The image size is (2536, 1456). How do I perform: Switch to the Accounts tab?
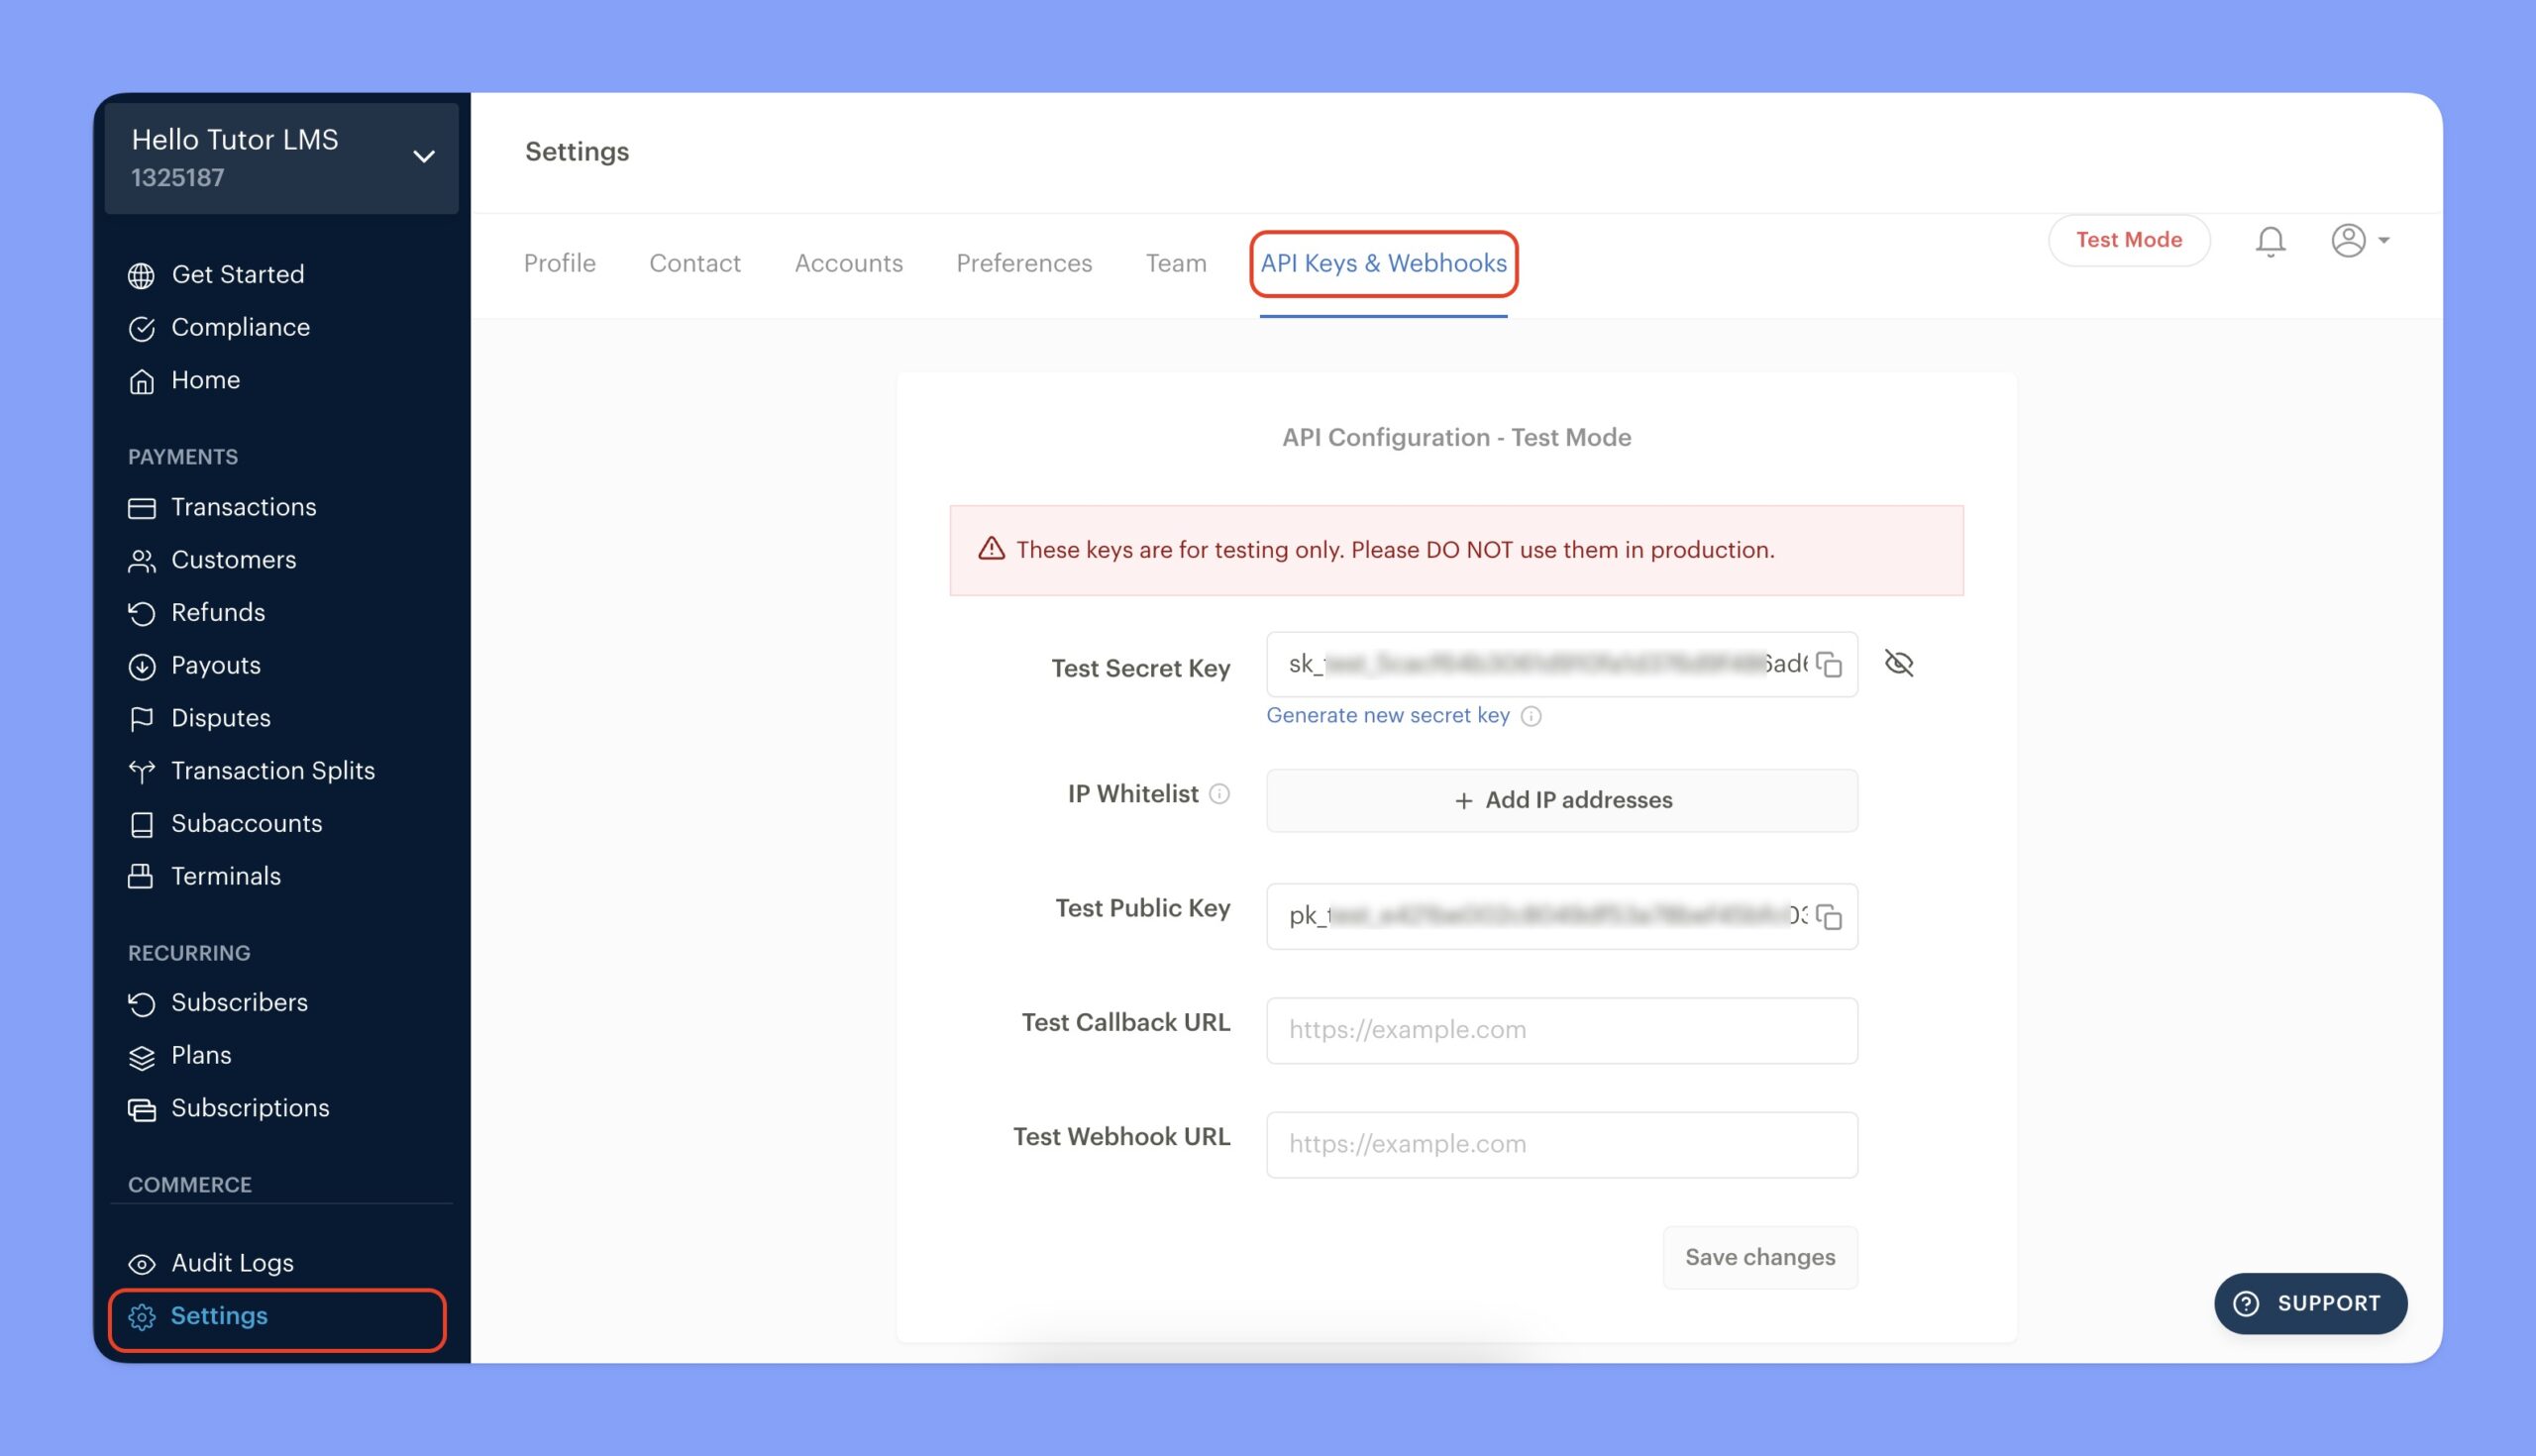pyautogui.click(x=848, y=263)
